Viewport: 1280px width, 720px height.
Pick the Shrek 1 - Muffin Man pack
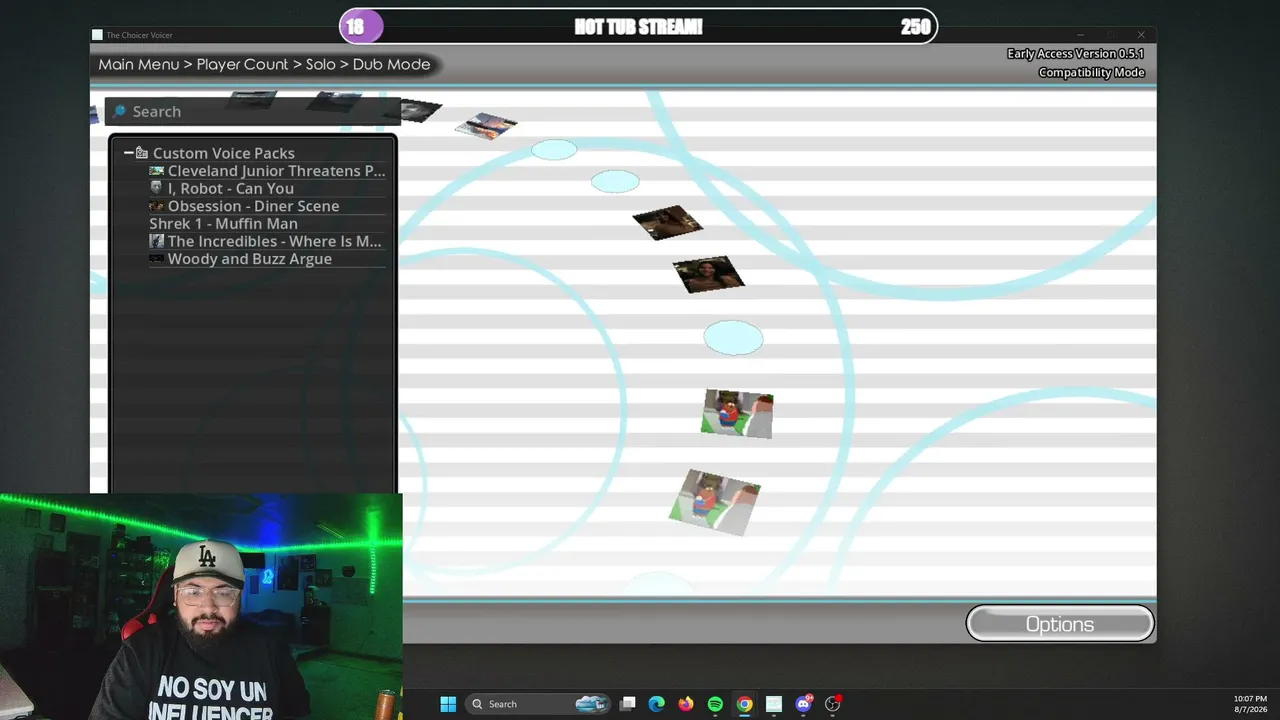267,224
